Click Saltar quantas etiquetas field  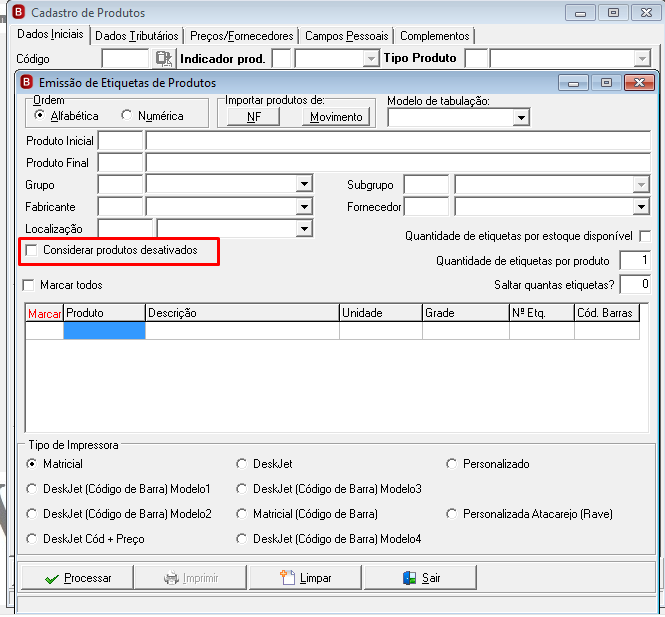coord(635,284)
